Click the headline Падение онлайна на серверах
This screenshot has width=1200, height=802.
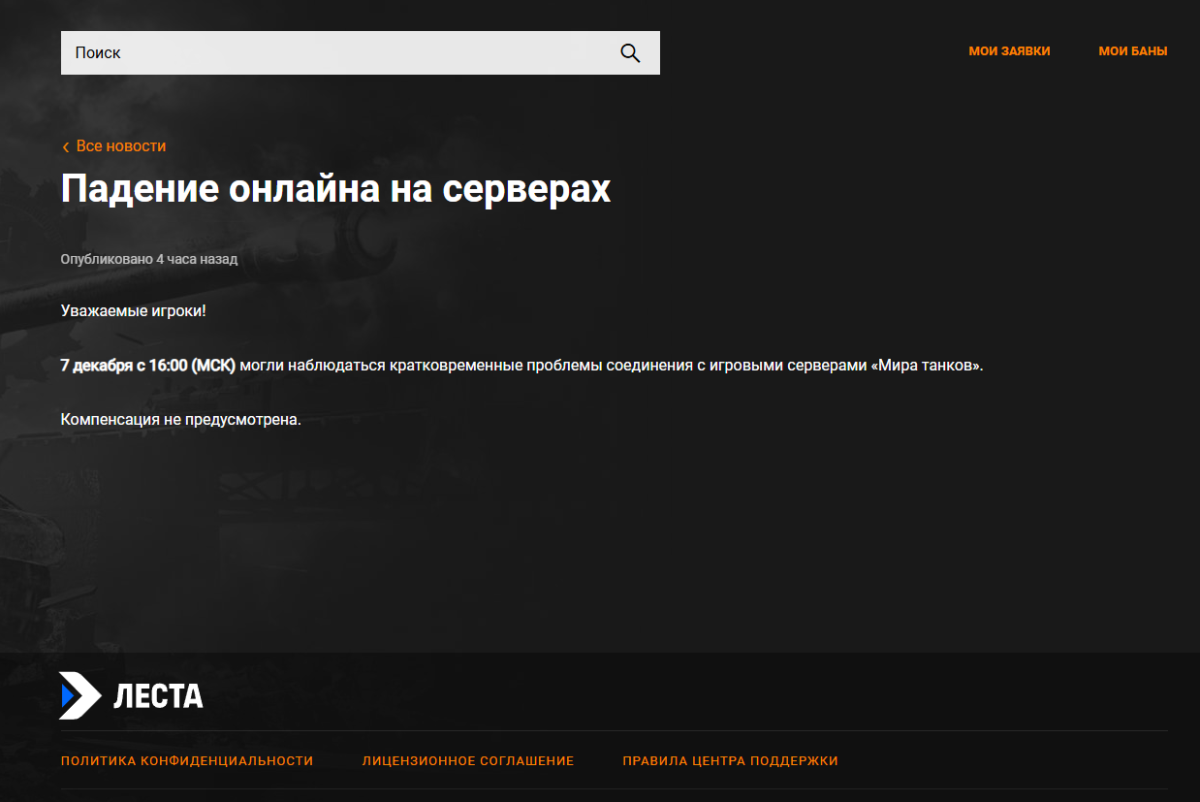pos(336,189)
